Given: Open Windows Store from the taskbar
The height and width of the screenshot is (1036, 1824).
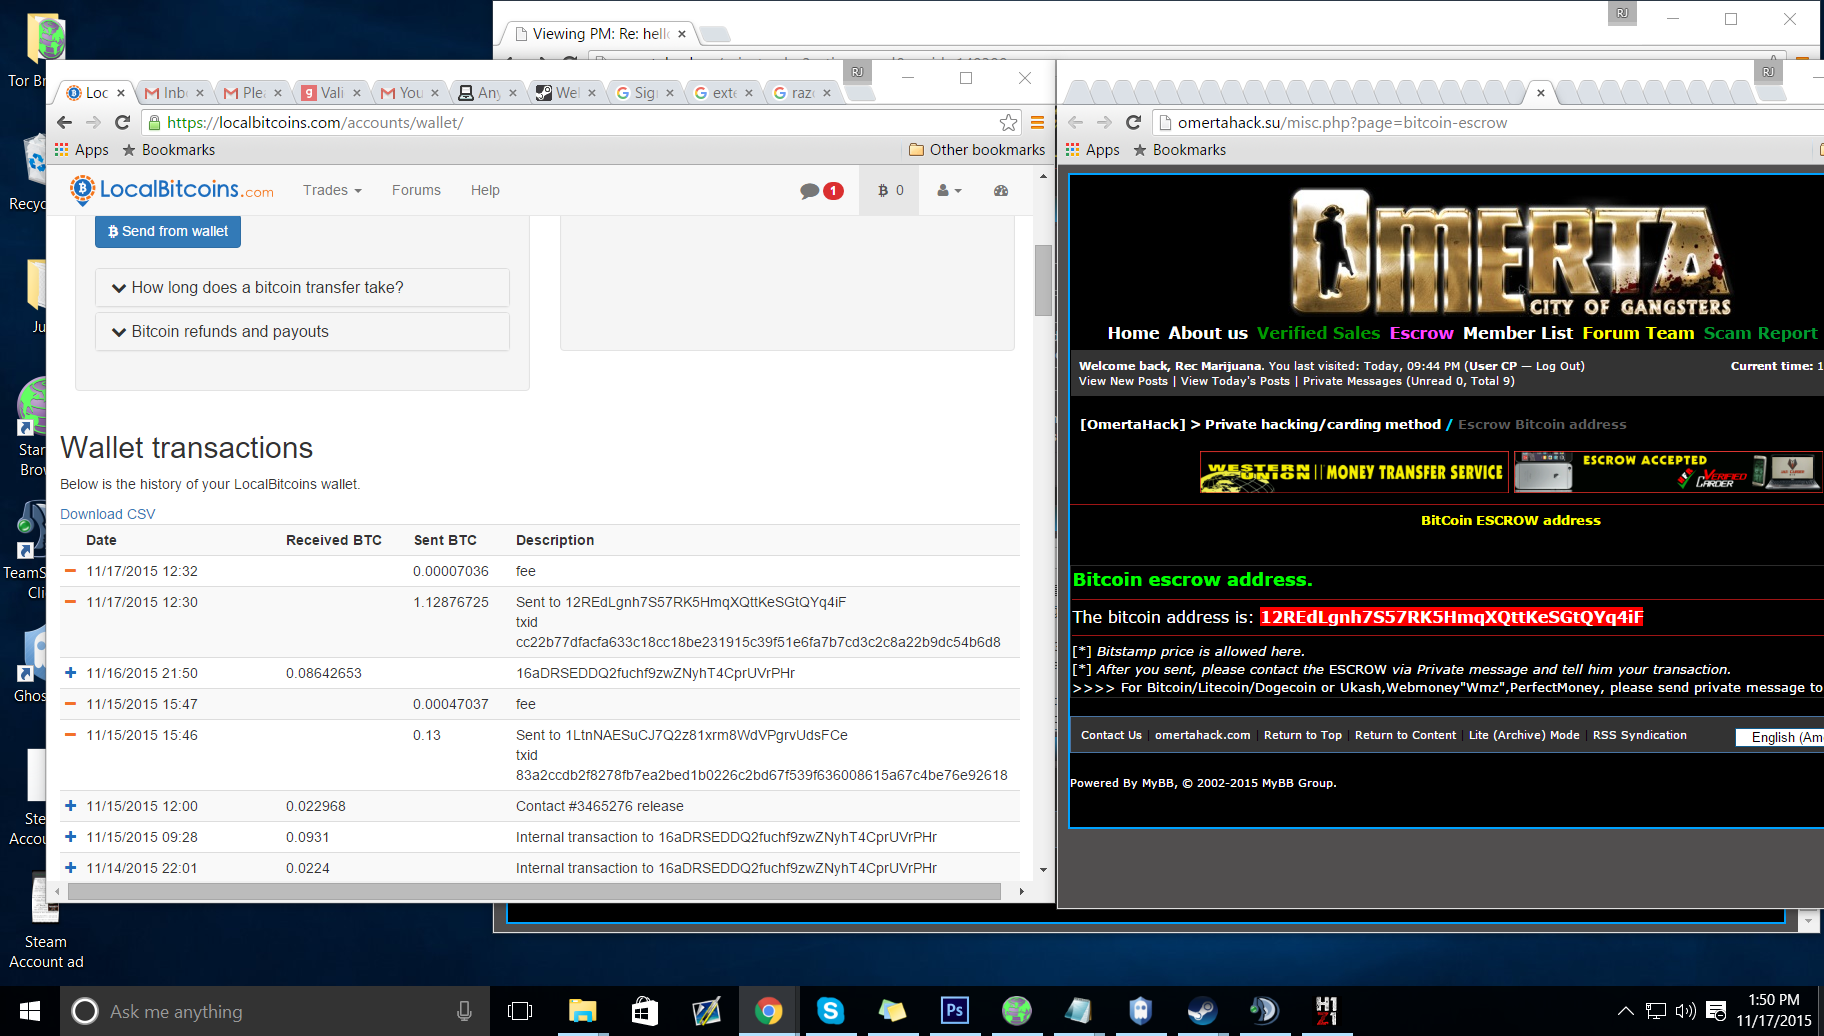Looking at the screenshot, I should click(645, 1011).
